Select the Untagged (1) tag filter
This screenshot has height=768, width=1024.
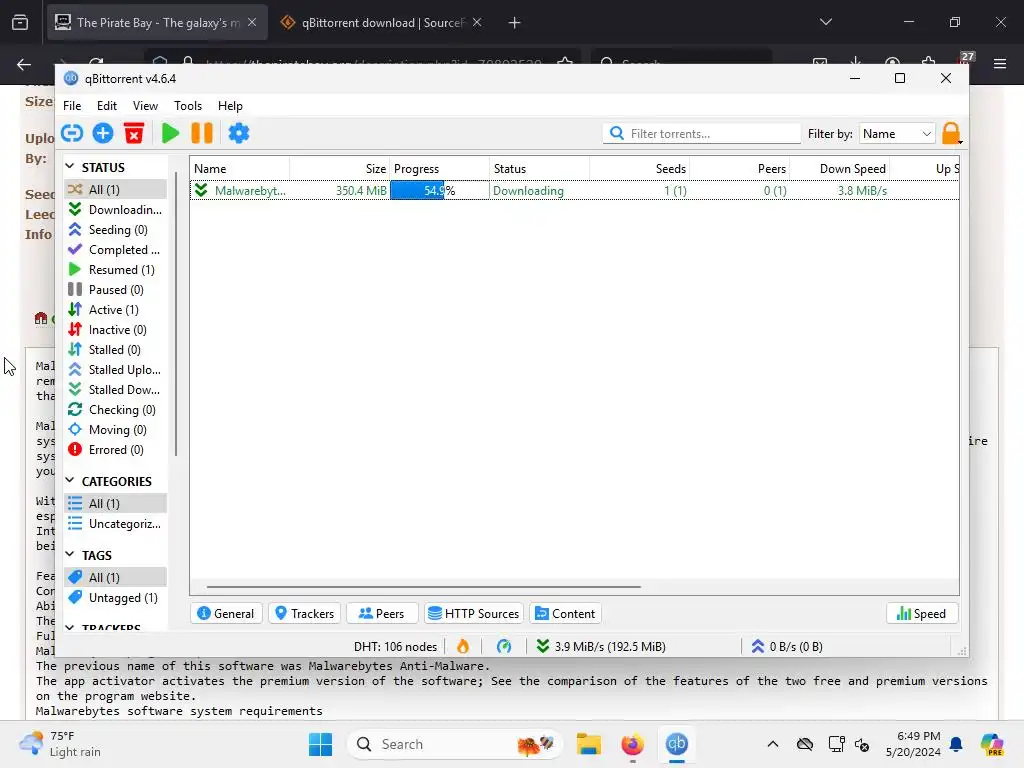(x=116, y=598)
